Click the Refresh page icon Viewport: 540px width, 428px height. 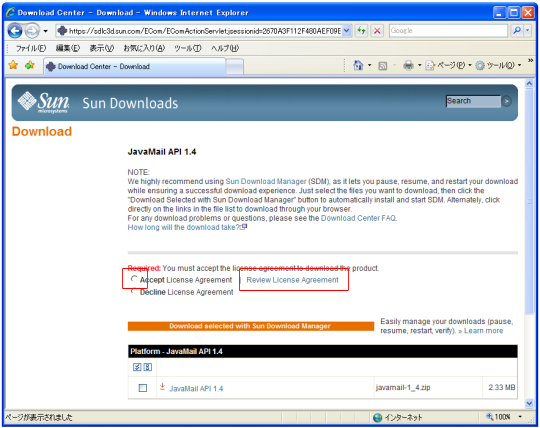coord(361,31)
